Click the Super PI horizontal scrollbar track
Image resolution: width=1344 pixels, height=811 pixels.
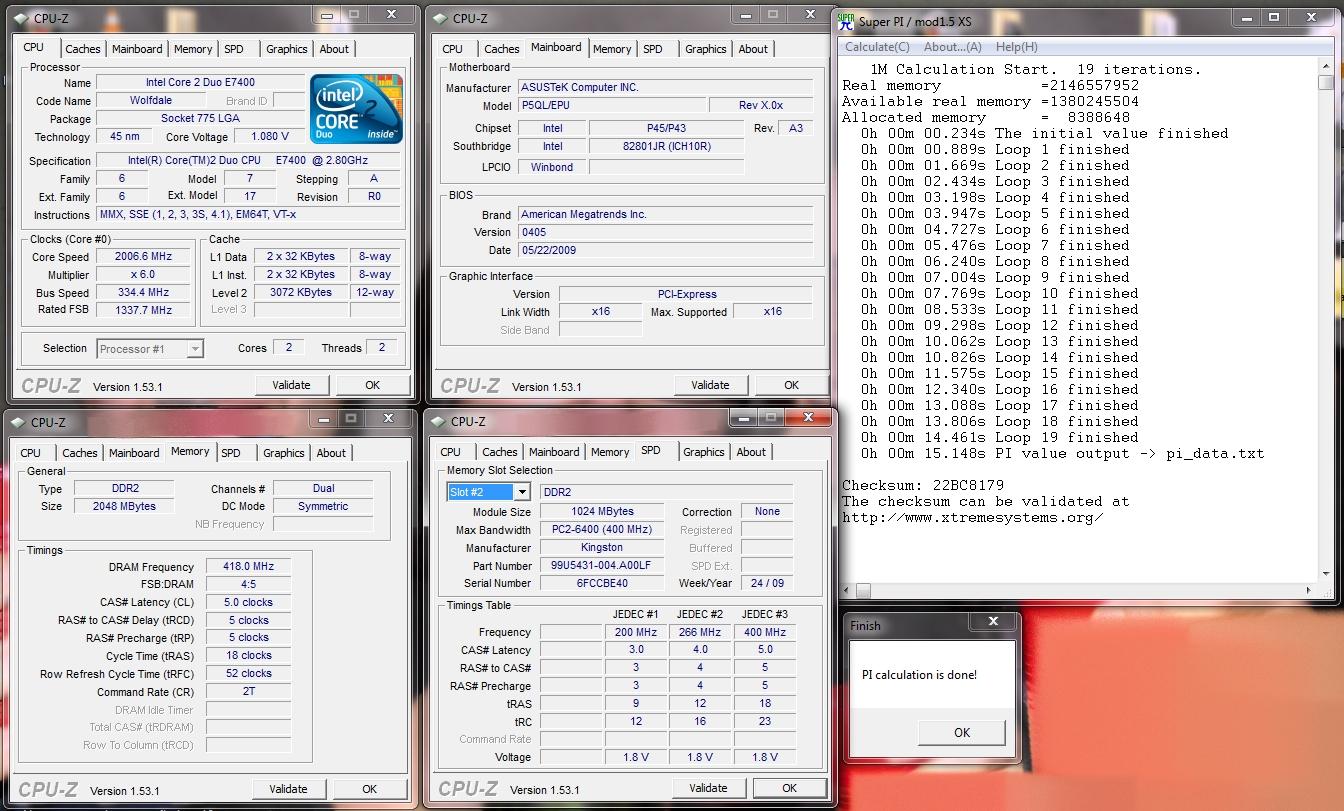[1080, 591]
